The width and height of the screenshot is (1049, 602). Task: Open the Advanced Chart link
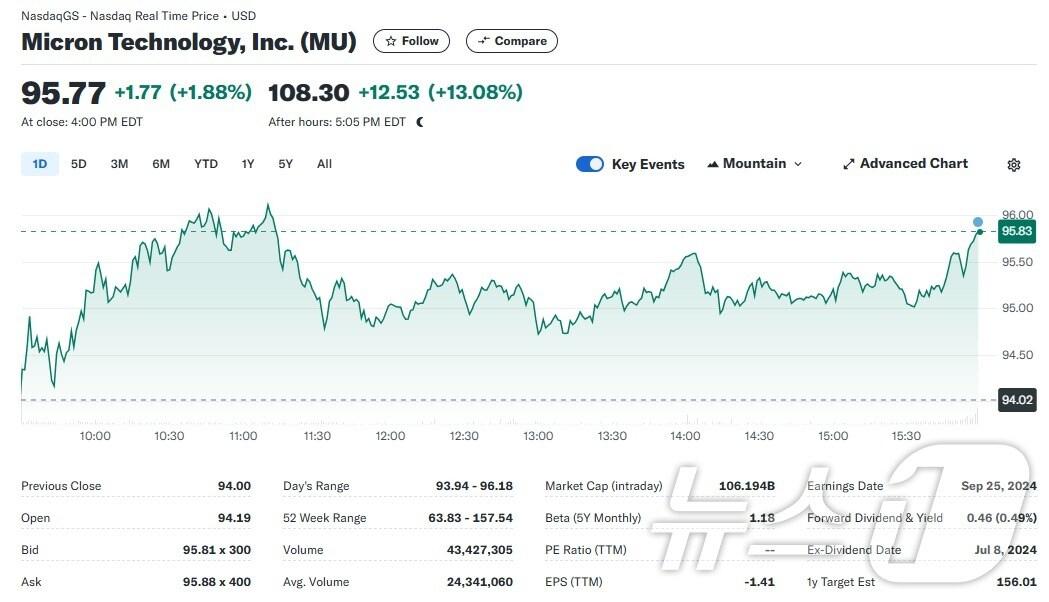[913, 164]
